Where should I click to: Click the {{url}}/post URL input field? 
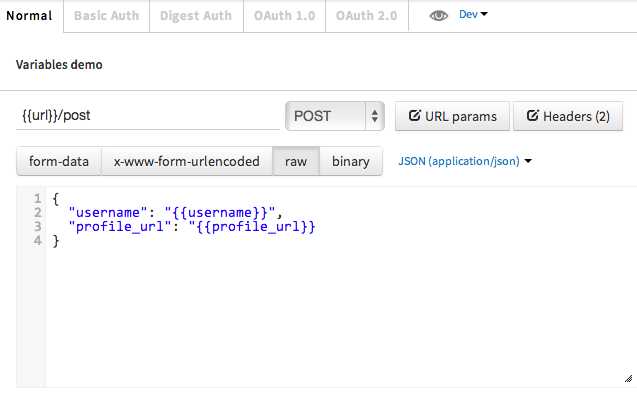click(x=147, y=116)
